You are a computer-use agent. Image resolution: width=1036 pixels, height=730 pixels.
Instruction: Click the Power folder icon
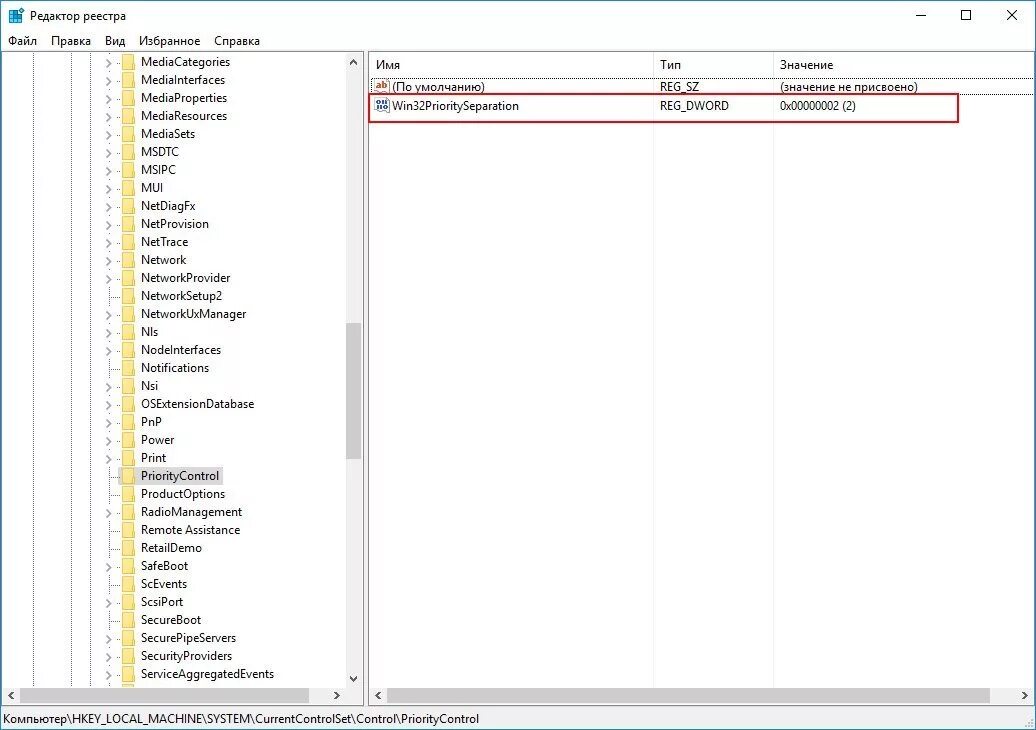click(x=128, y=440)
